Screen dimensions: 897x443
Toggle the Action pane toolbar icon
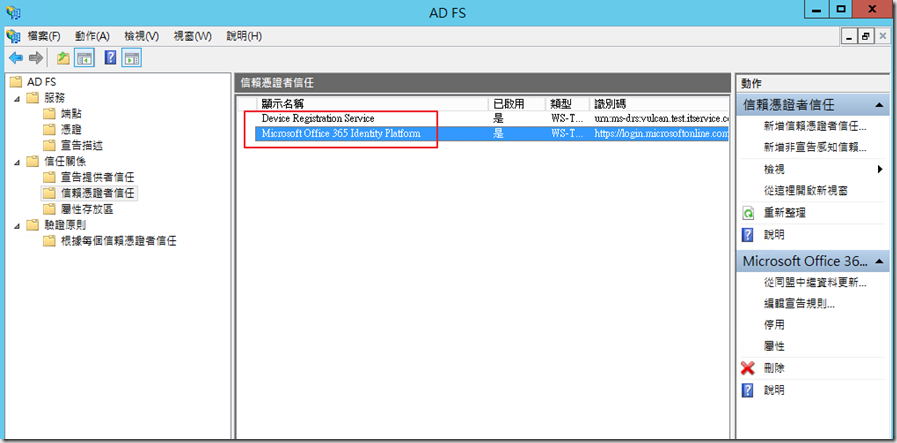(131, 58)
